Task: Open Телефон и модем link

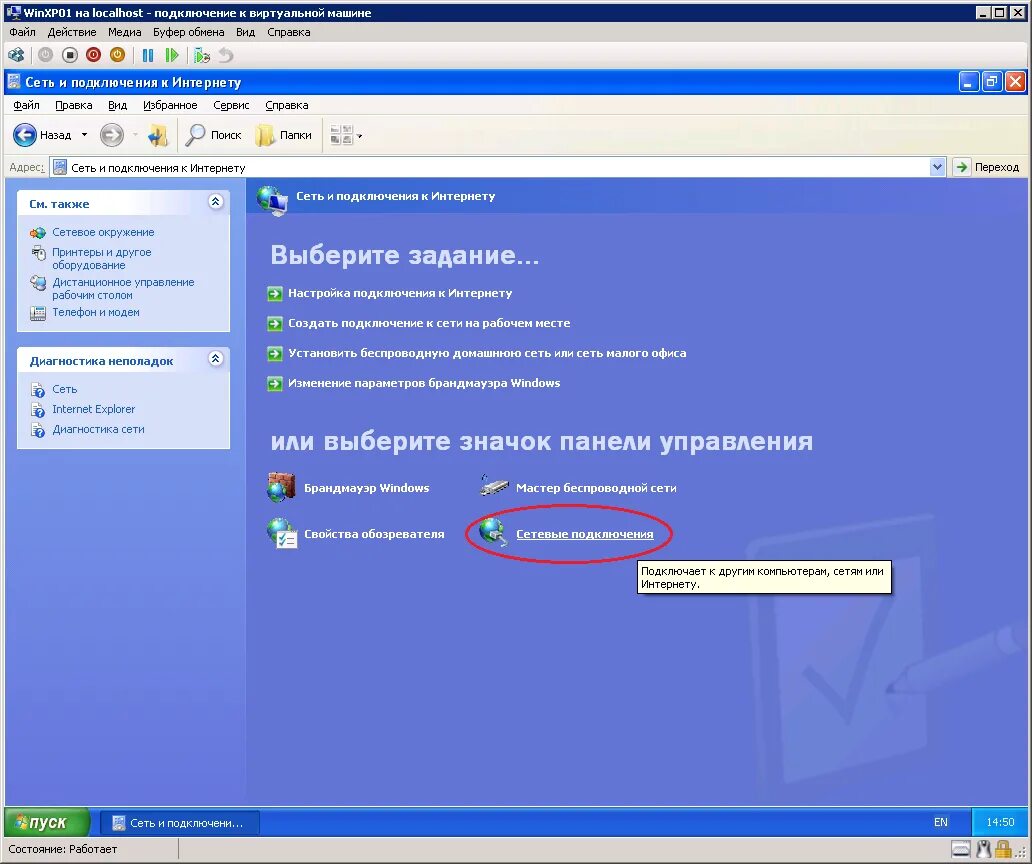Action: point(96,313)
